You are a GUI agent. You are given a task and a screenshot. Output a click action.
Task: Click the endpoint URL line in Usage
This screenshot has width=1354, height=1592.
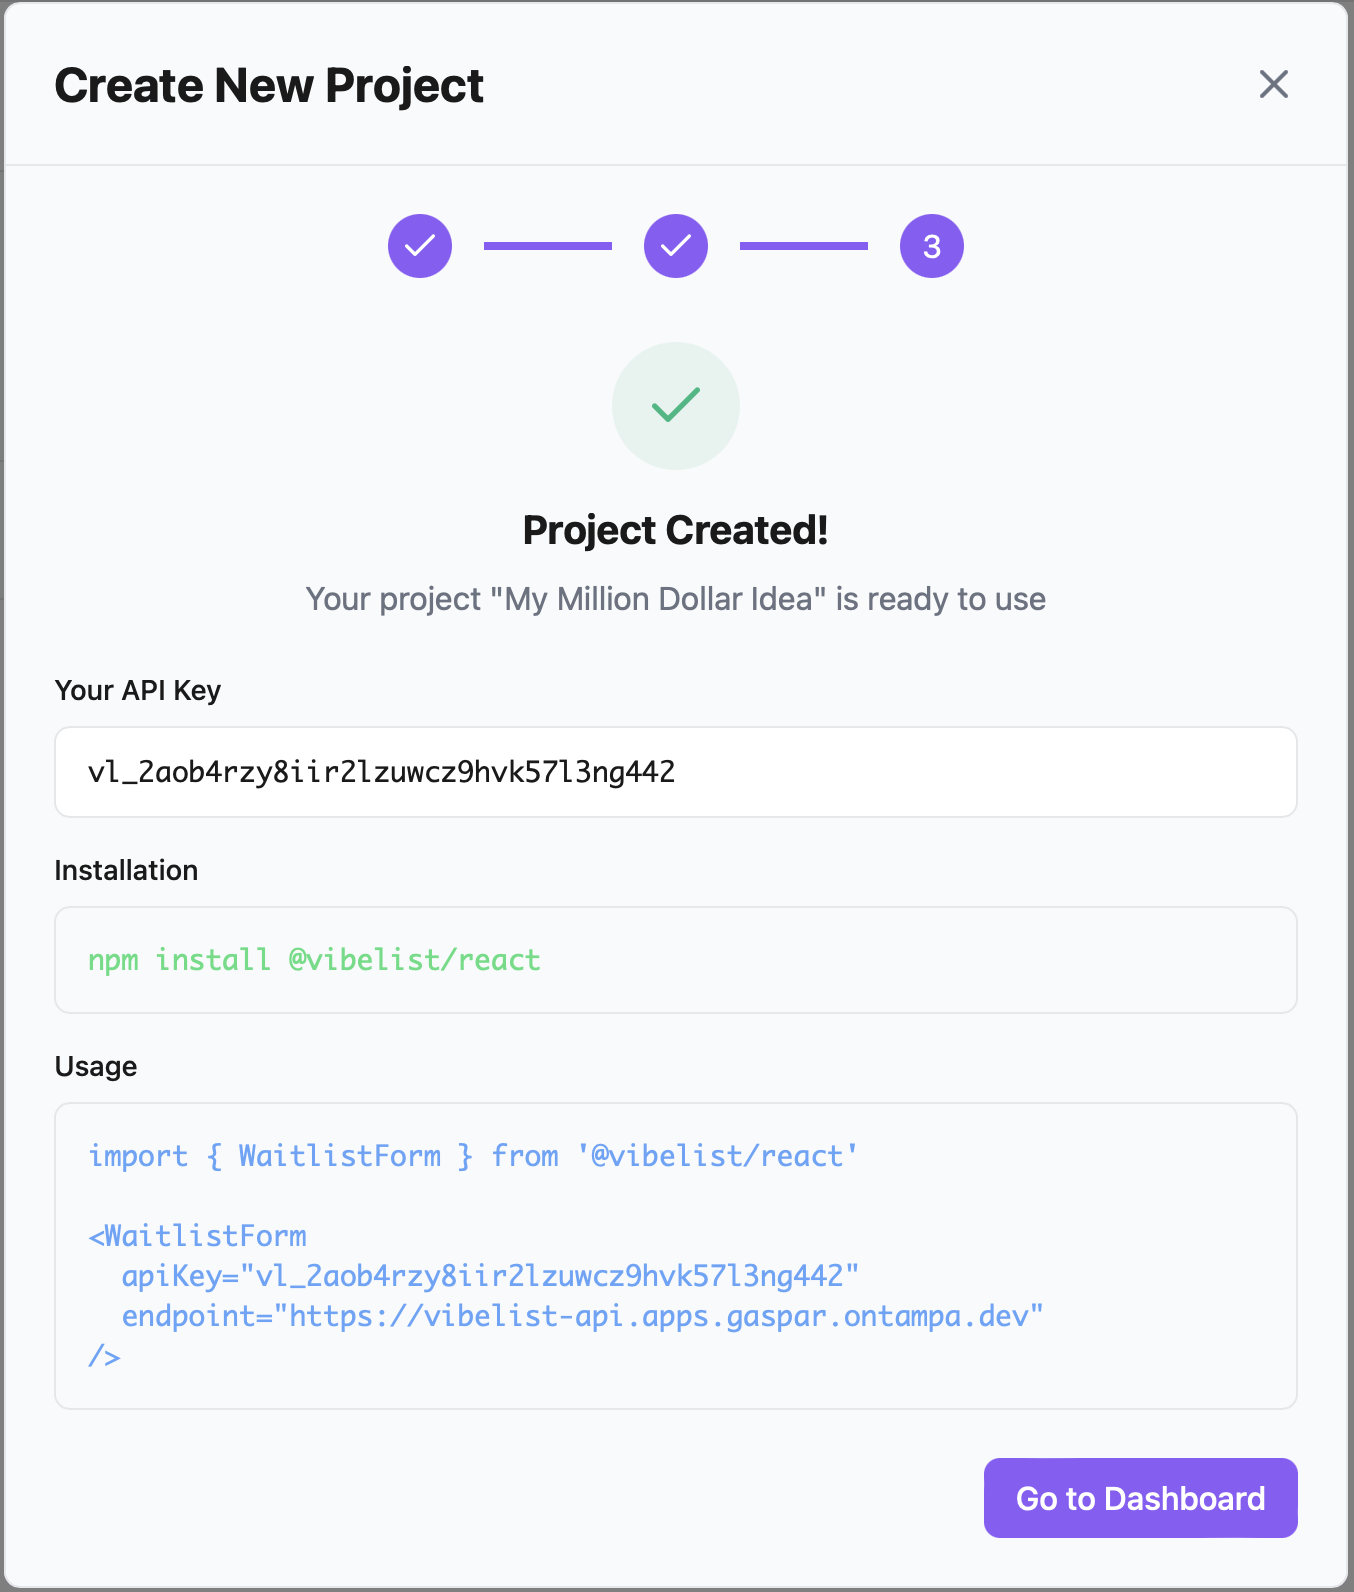pos(582,1316)
